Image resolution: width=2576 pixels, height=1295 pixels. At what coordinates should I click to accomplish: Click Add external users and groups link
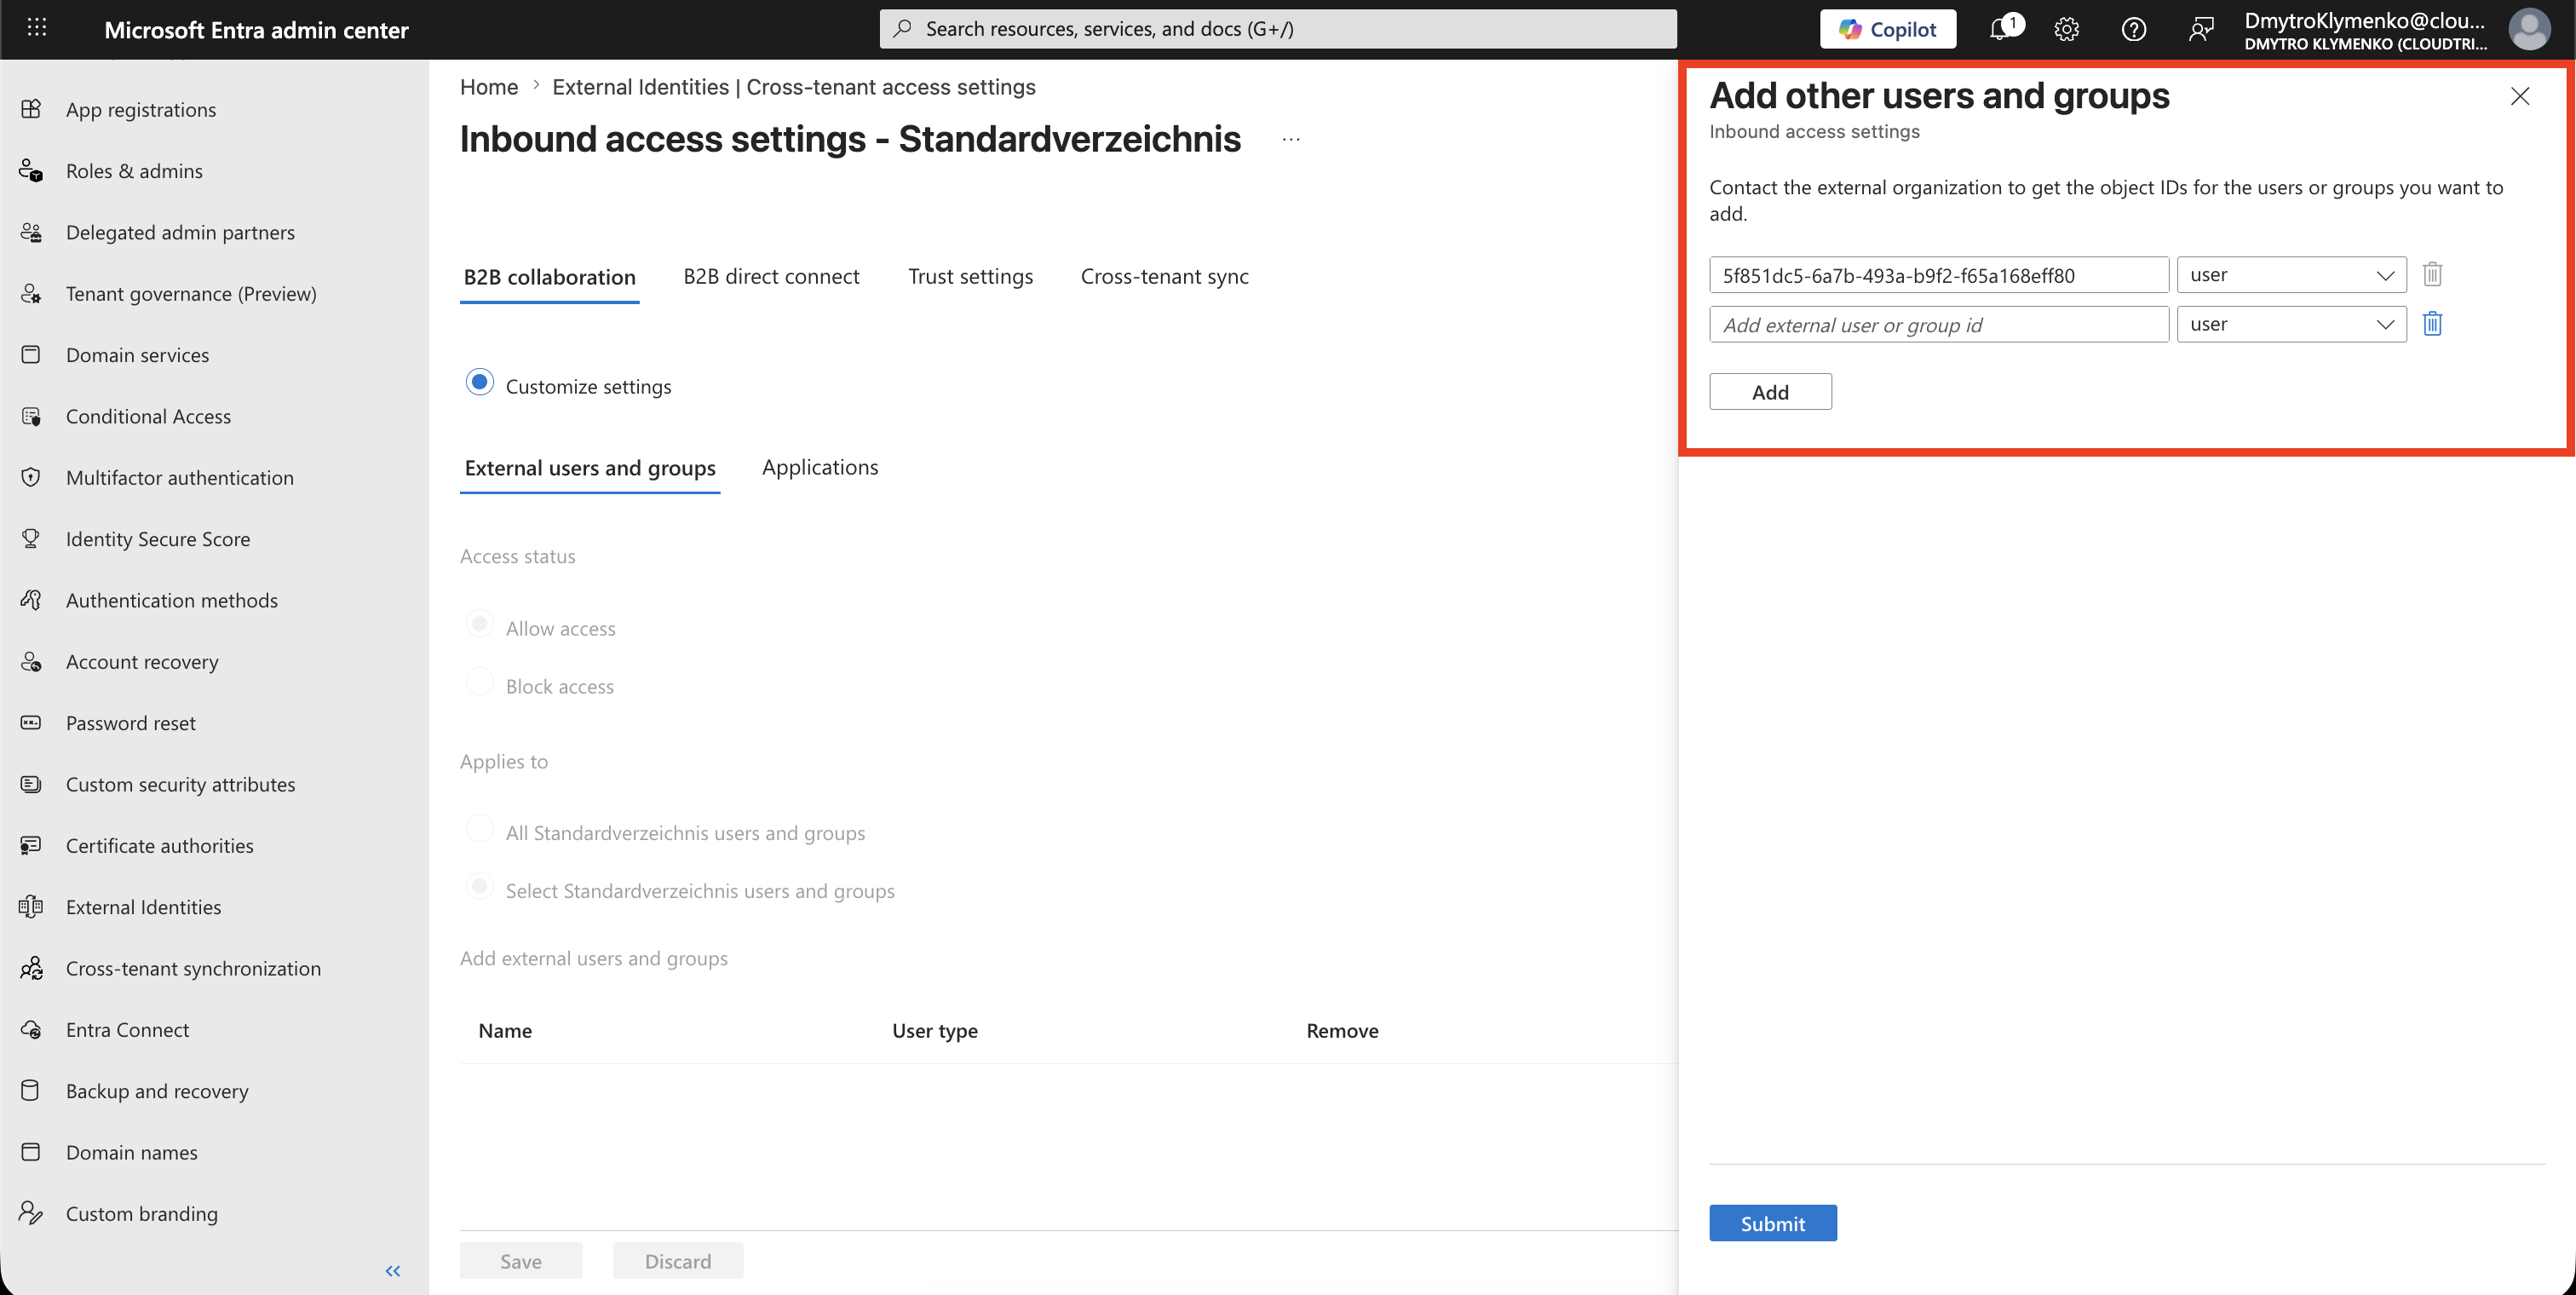(593, 958)
